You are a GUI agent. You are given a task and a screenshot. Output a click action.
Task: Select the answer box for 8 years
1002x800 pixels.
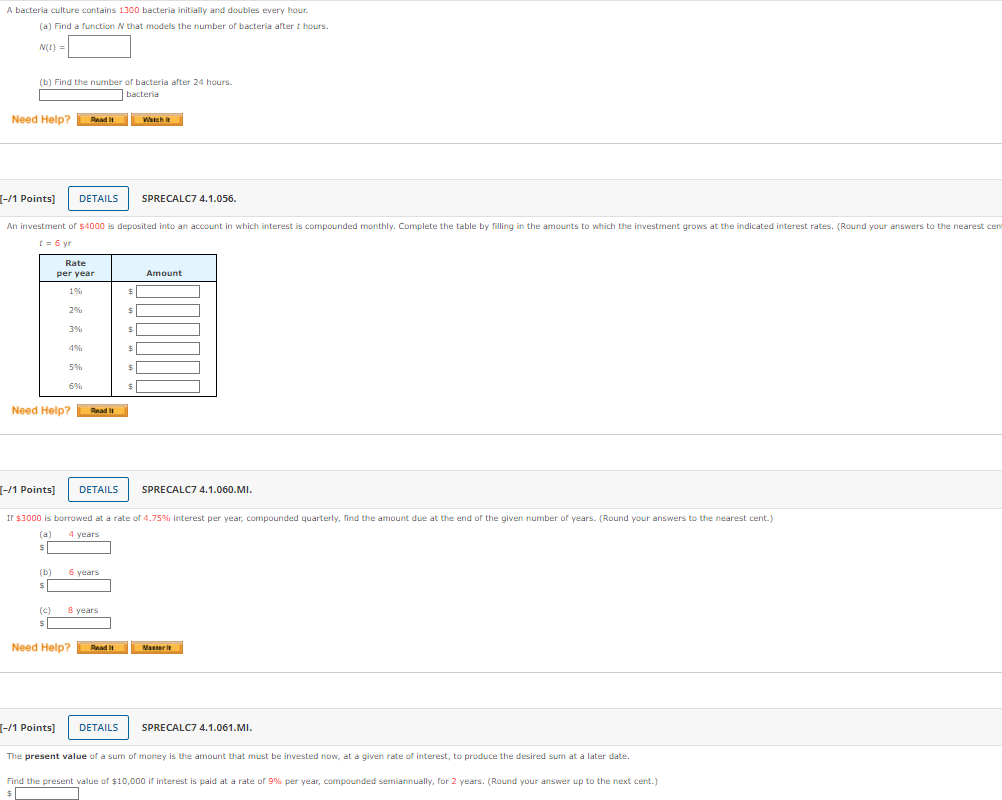pyautogui.click(x=79, y=623)
